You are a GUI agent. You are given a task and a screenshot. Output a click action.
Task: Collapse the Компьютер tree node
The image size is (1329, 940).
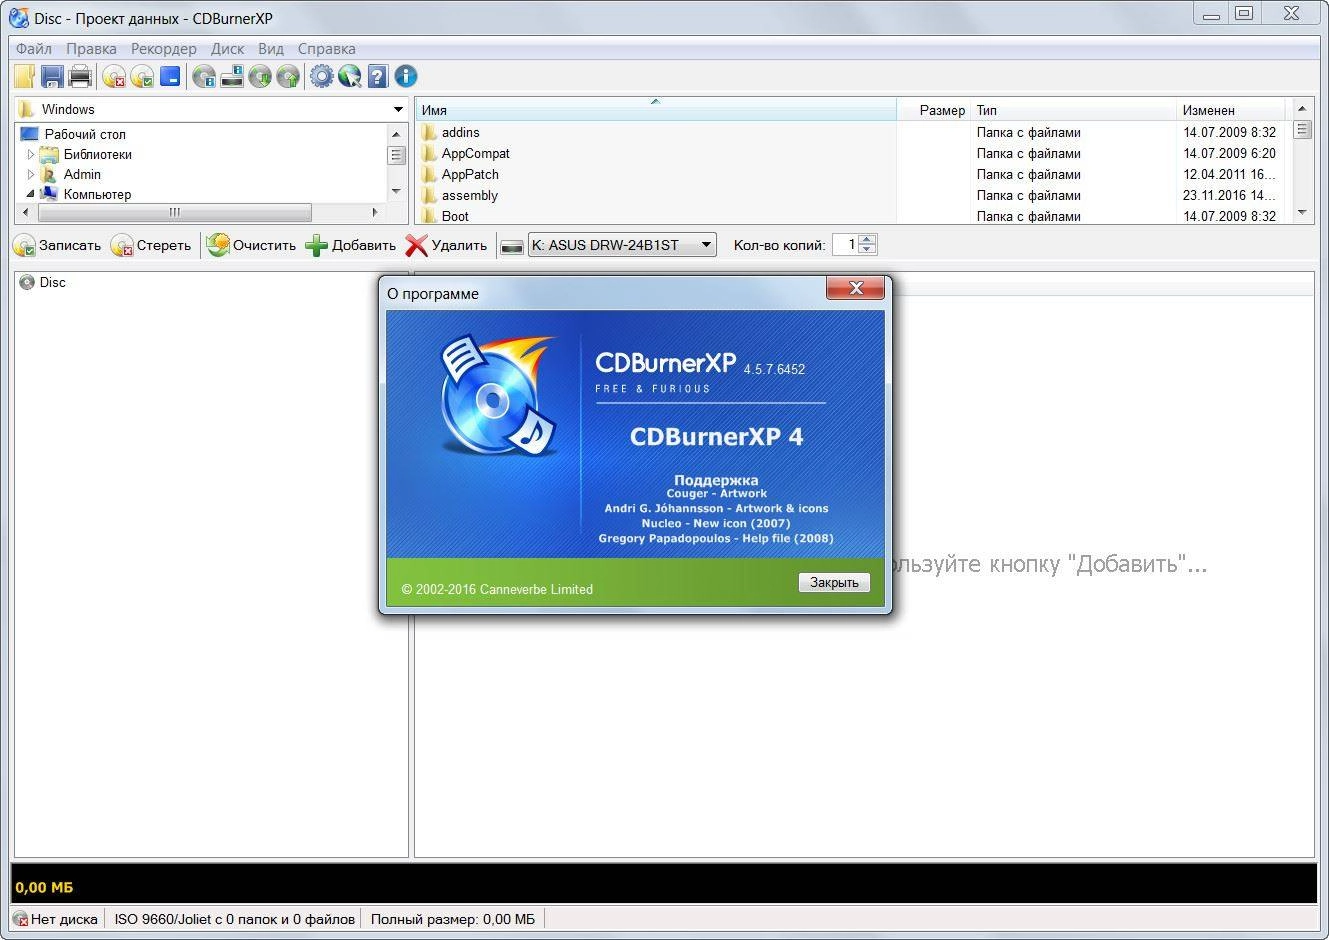point(31,194)
